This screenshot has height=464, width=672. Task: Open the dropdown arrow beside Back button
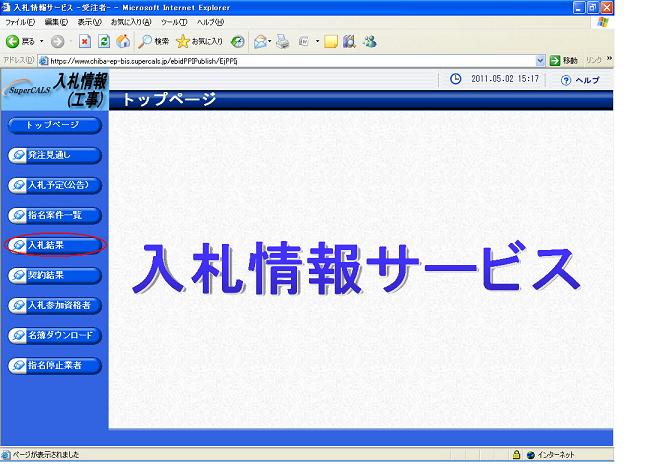tap(42, 42)
